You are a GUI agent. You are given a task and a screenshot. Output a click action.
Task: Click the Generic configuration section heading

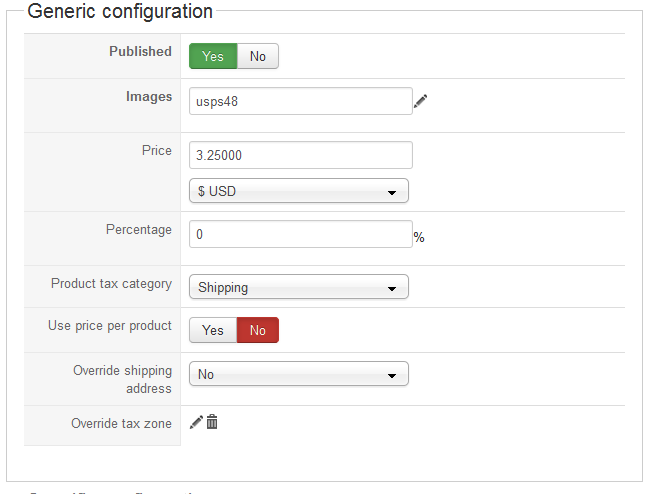coord(120,12)
